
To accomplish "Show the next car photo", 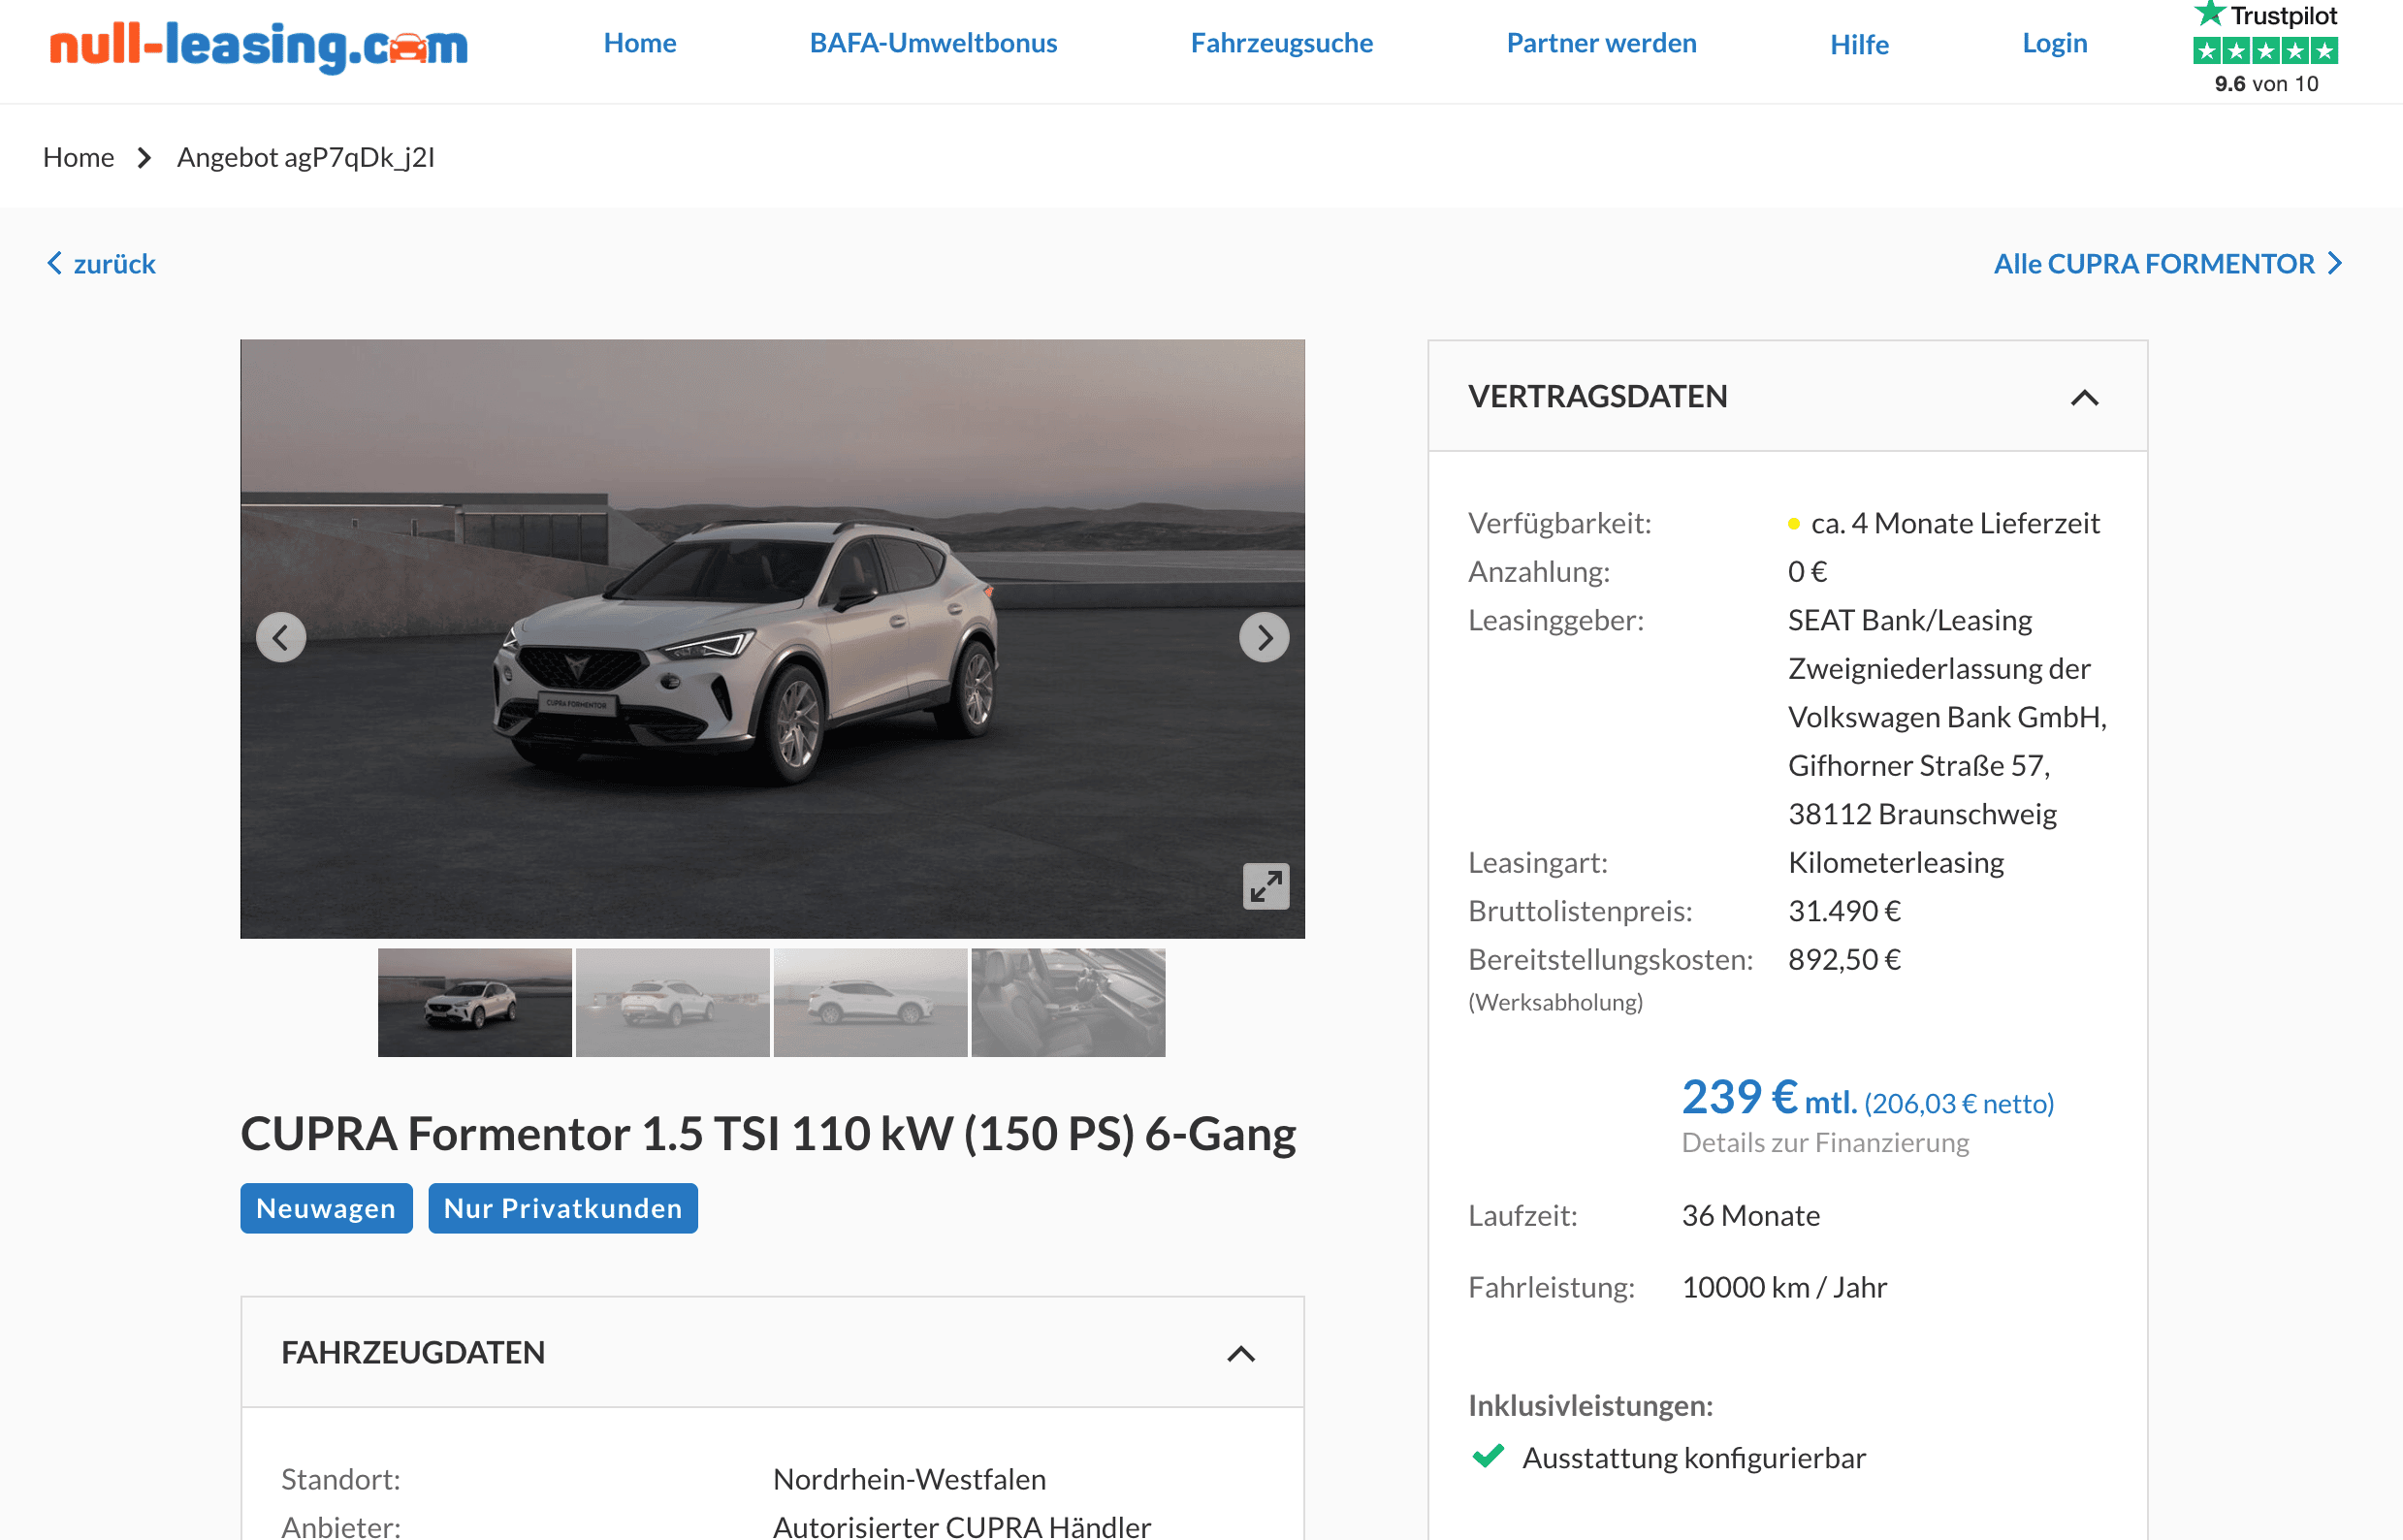I will 1264,637.
